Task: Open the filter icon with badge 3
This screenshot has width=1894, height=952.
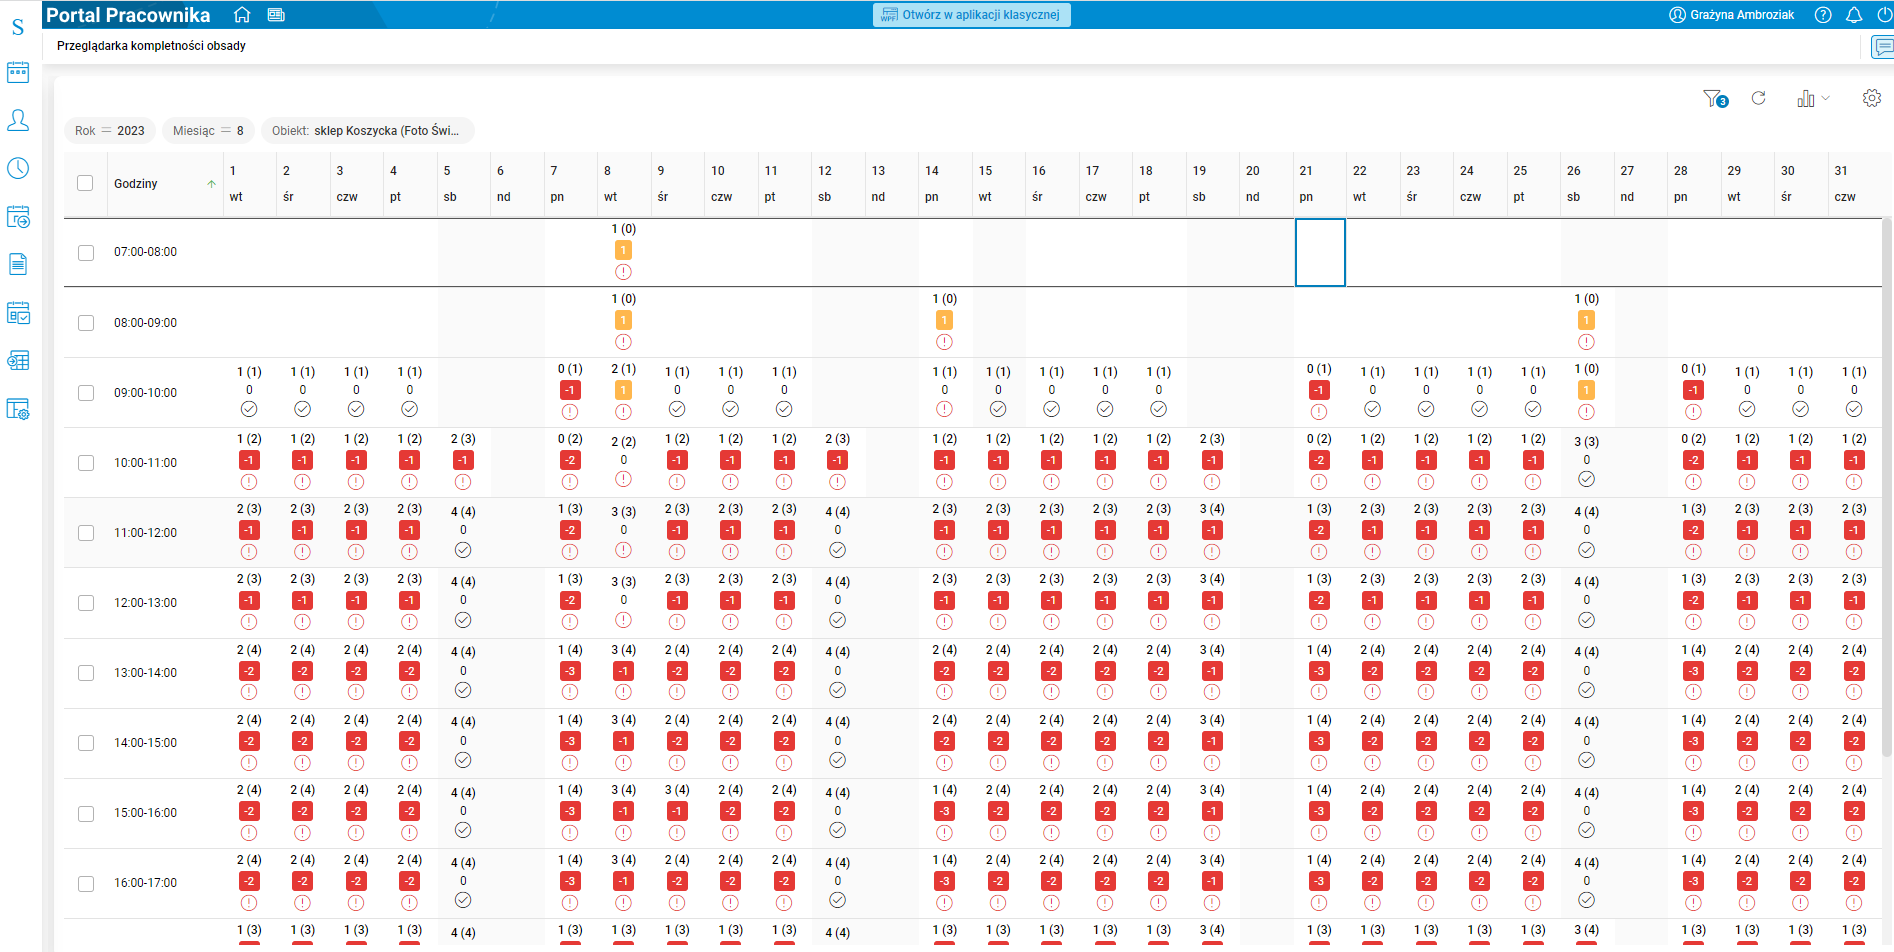Action: pos(1715,99)
